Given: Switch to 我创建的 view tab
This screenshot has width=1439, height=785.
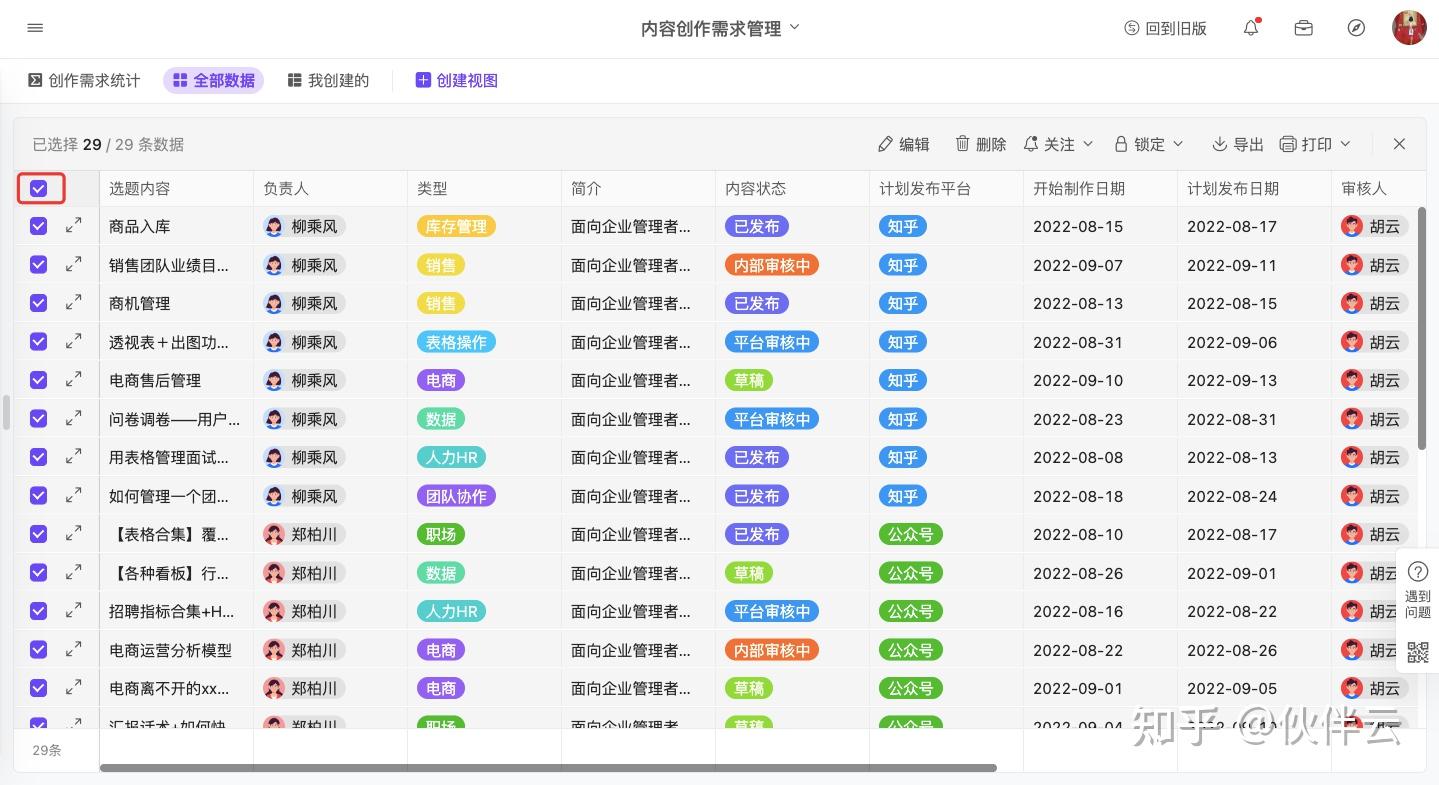Looking at the screenshot, I should click(328, 80).
